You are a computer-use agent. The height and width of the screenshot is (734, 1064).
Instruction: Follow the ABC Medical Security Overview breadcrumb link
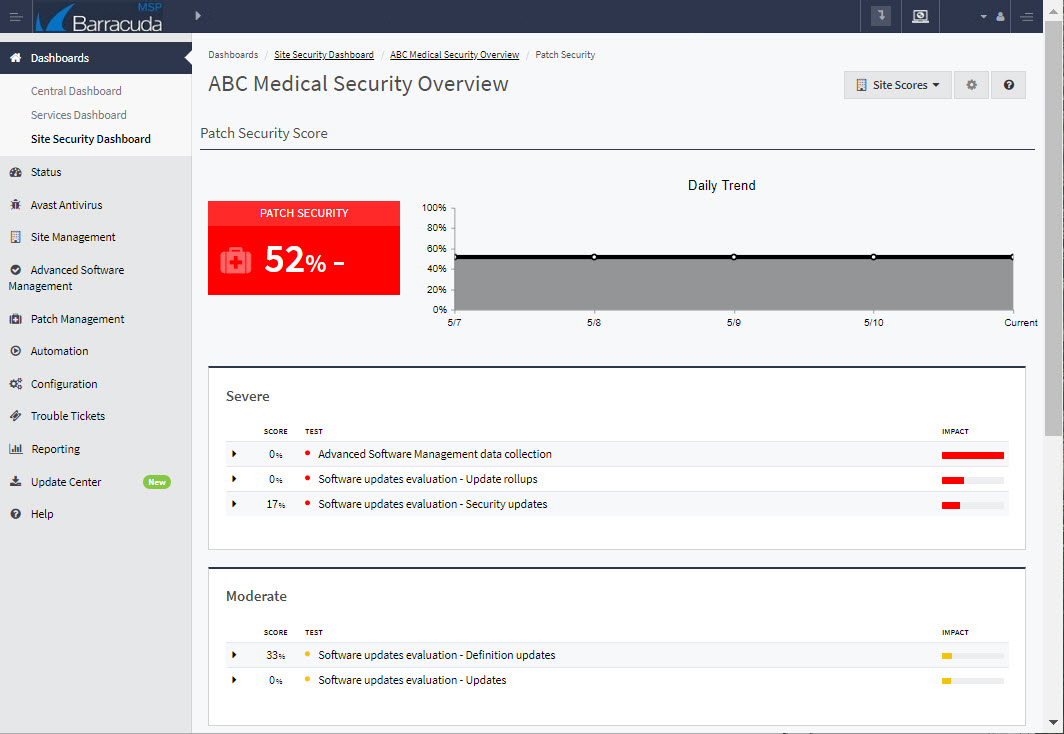click(x=455, y=55)
